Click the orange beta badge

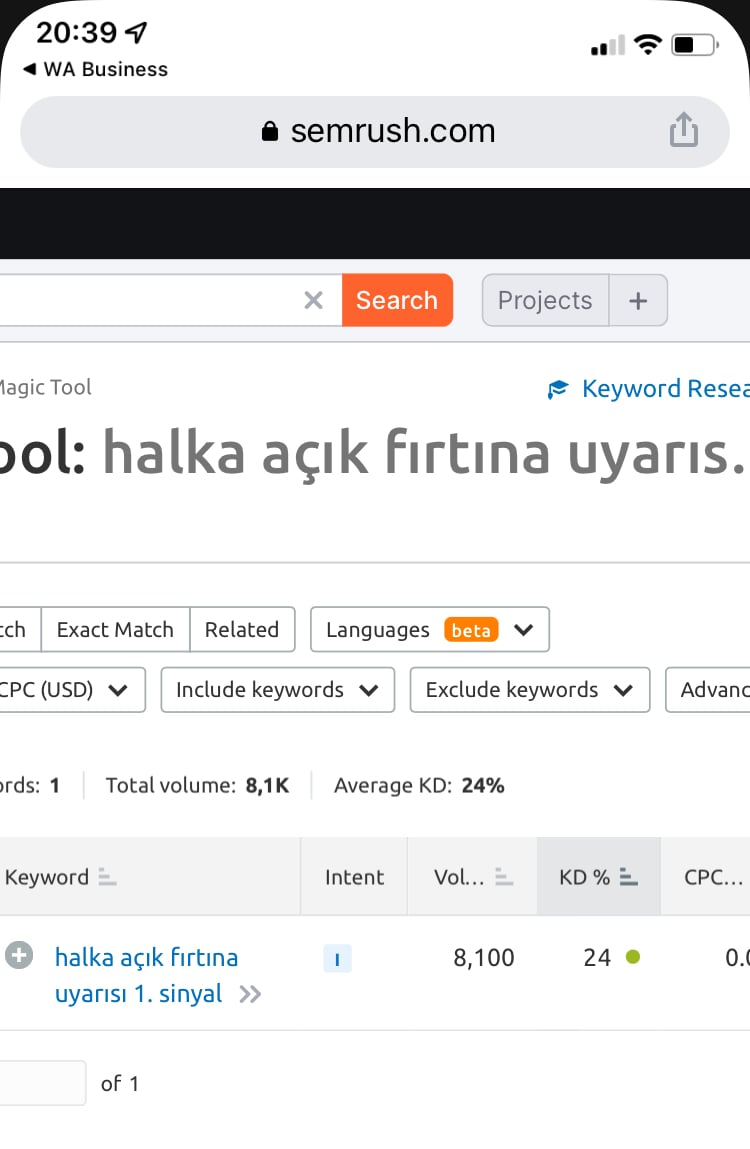tap(471, 629)
